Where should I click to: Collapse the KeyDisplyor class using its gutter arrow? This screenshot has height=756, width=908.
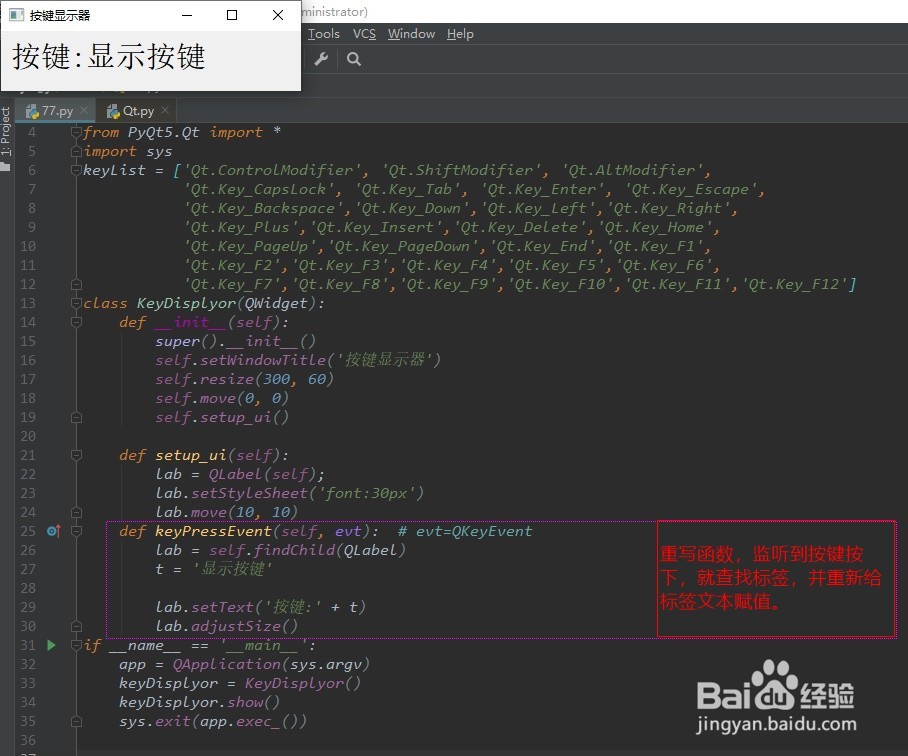point(76,302)
